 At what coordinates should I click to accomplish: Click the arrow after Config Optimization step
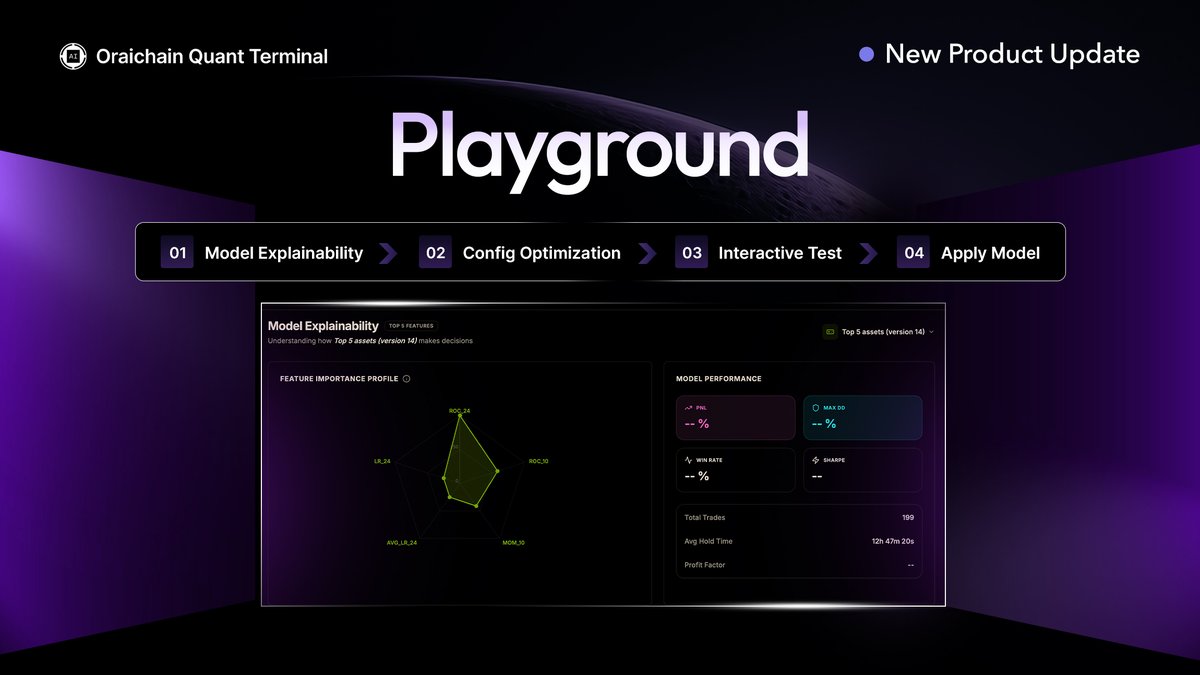[647, 253]
